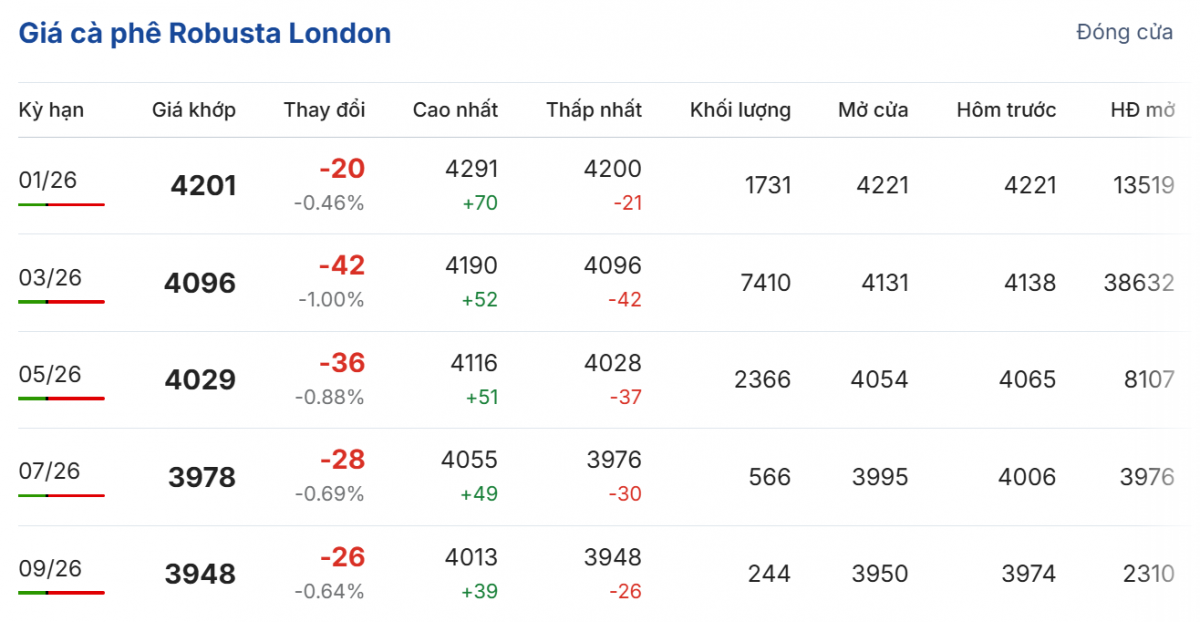Click the 'Hôm trước' column header

pos(1006,110)
